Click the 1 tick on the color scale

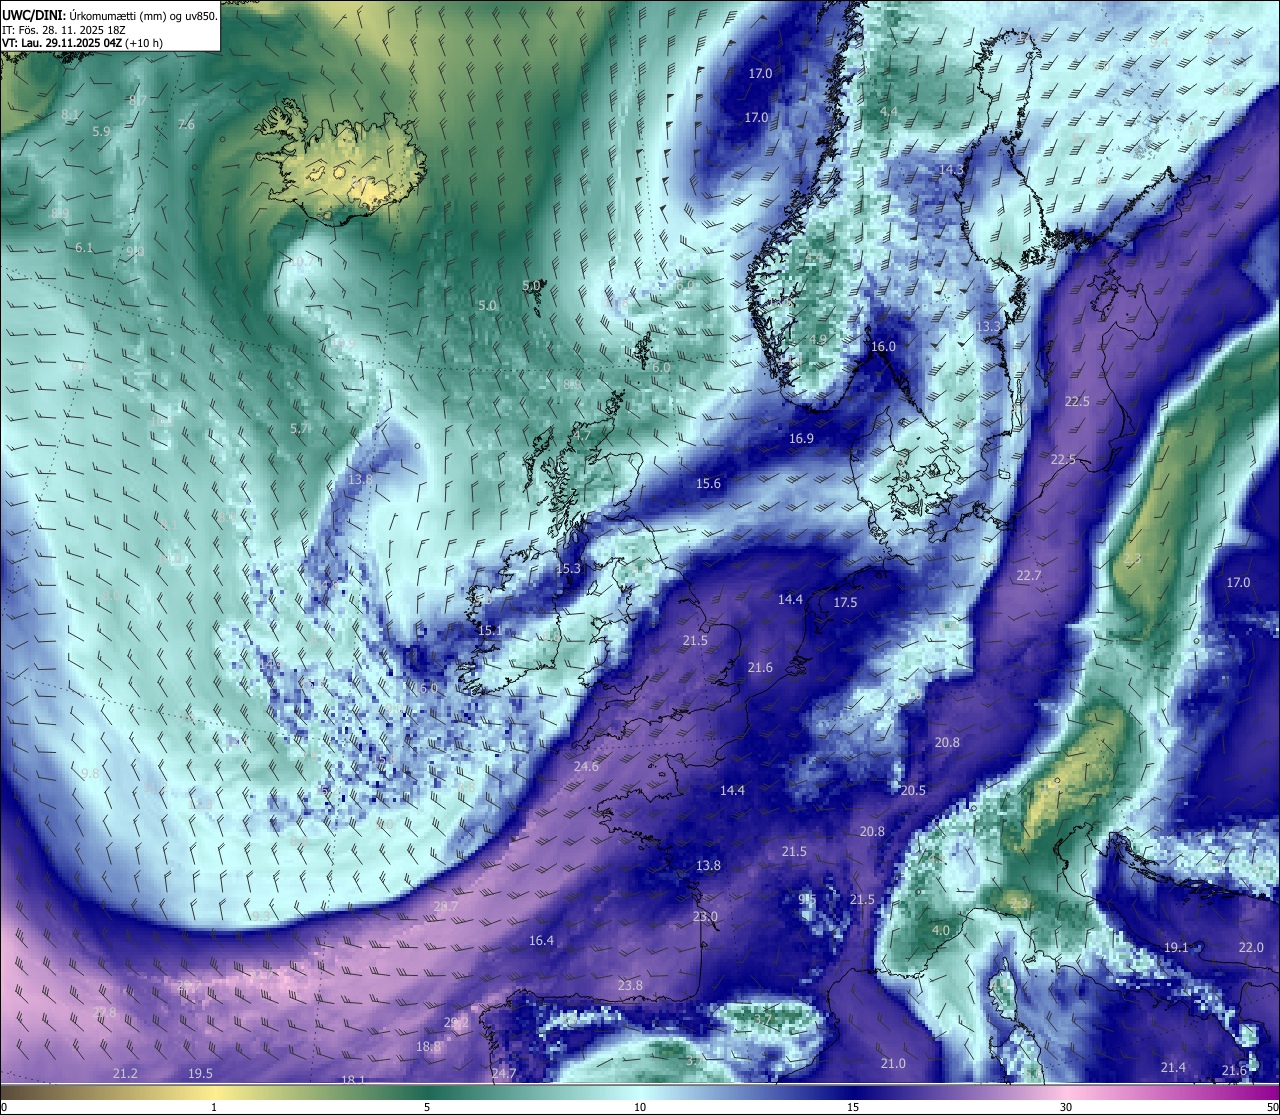point(214,1107)
